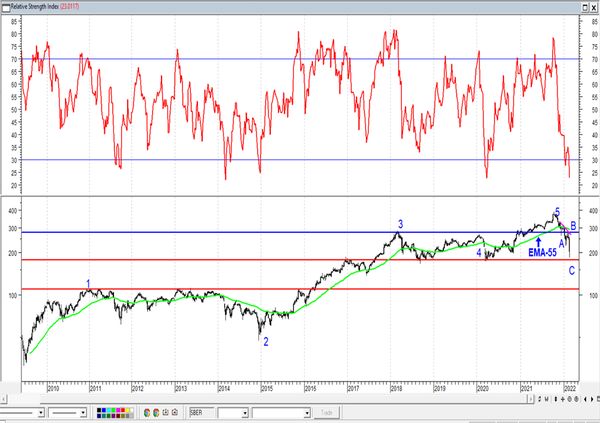Maximize the Relative Strength Index pane
This screenshot has height=423, width=600.
(x=585, y=7)
